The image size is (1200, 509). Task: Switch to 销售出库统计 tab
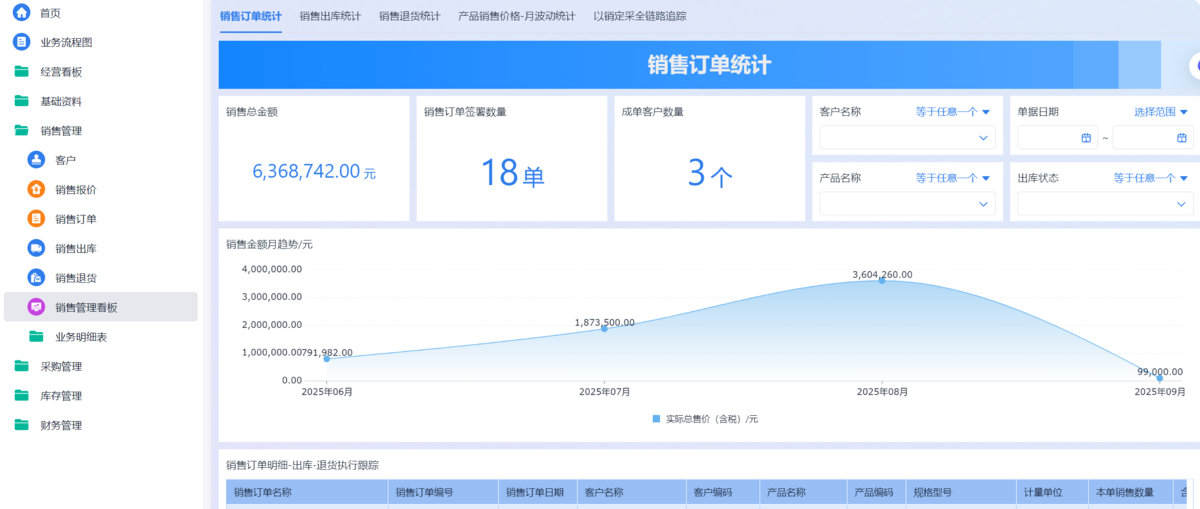[x=330, y=16]
